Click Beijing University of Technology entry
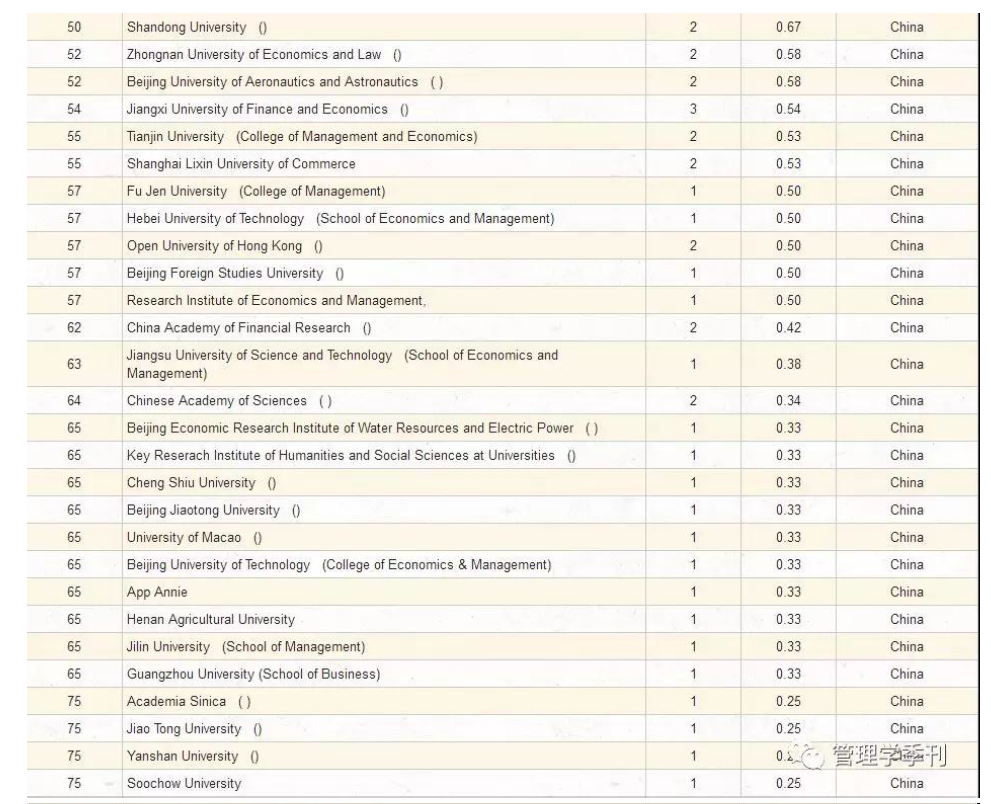Viewport: 991px width, 804px height. pos(339,564)
